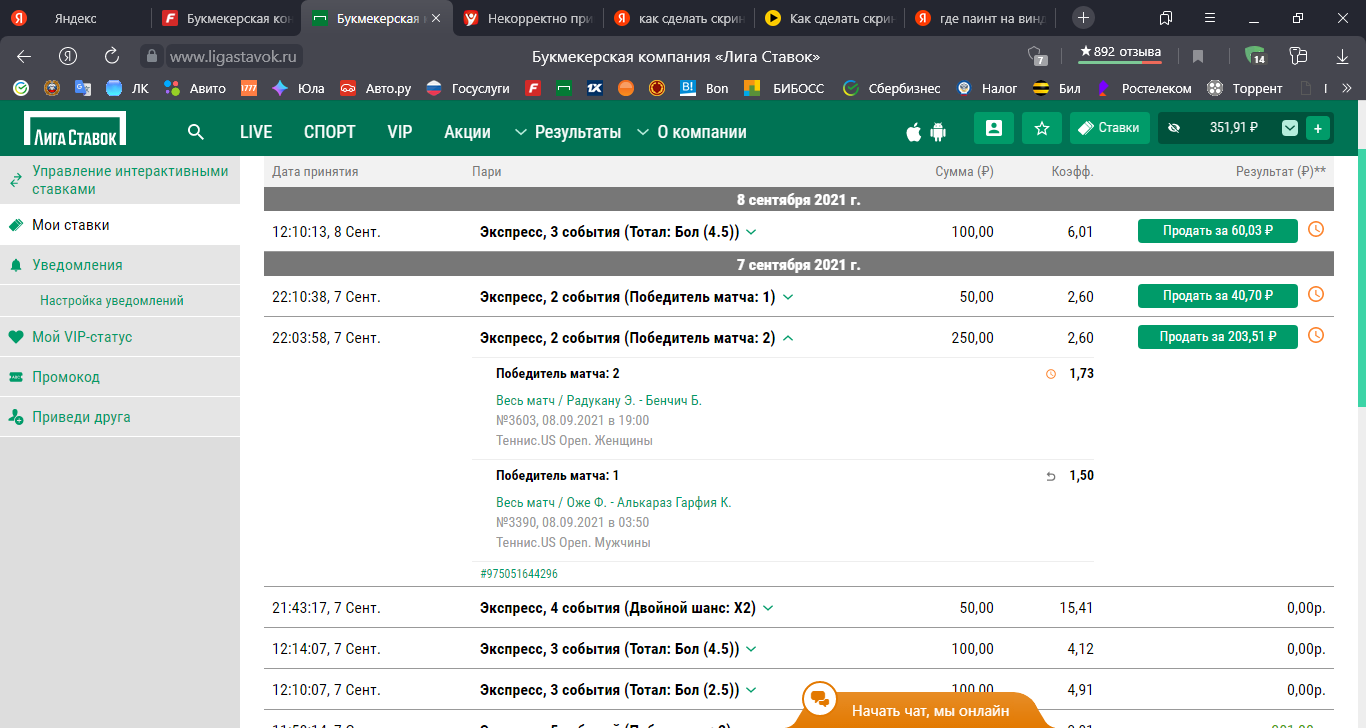
Task: Click the Продать за 203,51 ₽ button
Action: [x=1217, y=337]
